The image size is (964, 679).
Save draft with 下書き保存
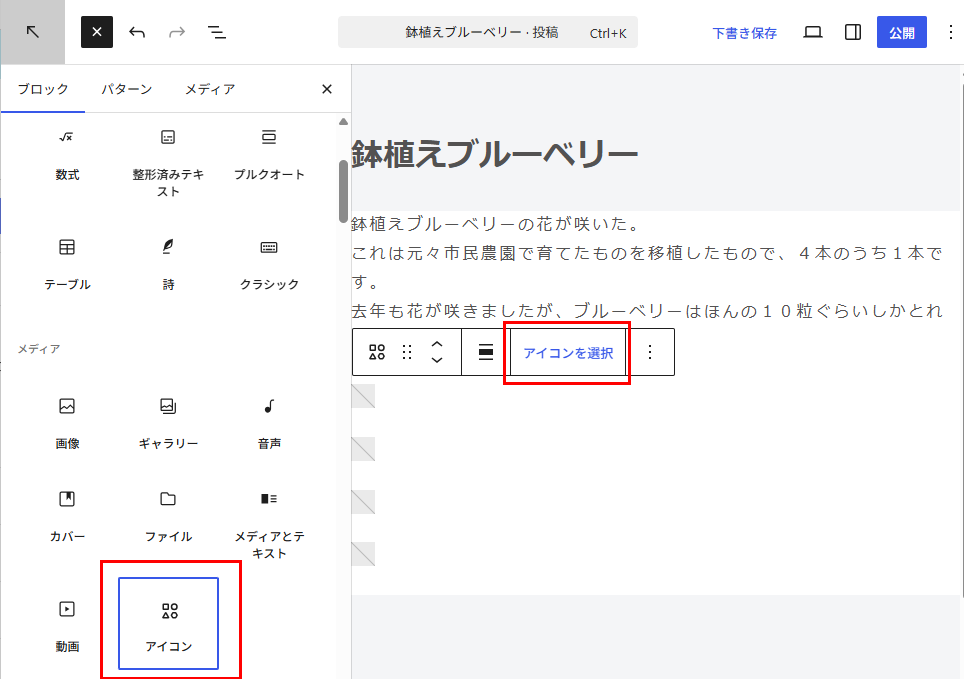pos(744,33)
